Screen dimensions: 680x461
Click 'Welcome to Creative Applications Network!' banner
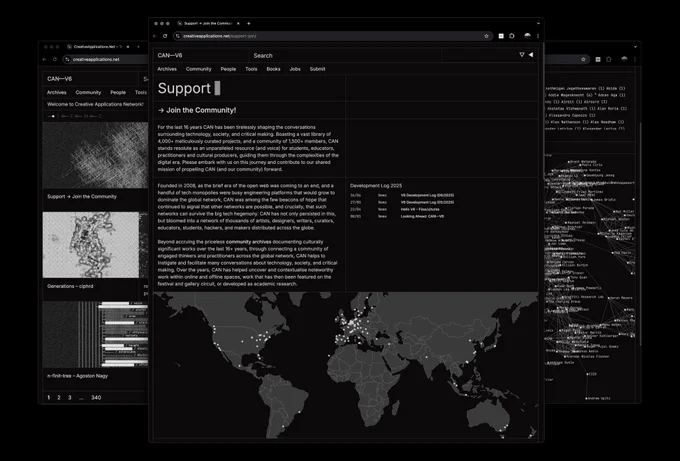click(x=95, y=104)
